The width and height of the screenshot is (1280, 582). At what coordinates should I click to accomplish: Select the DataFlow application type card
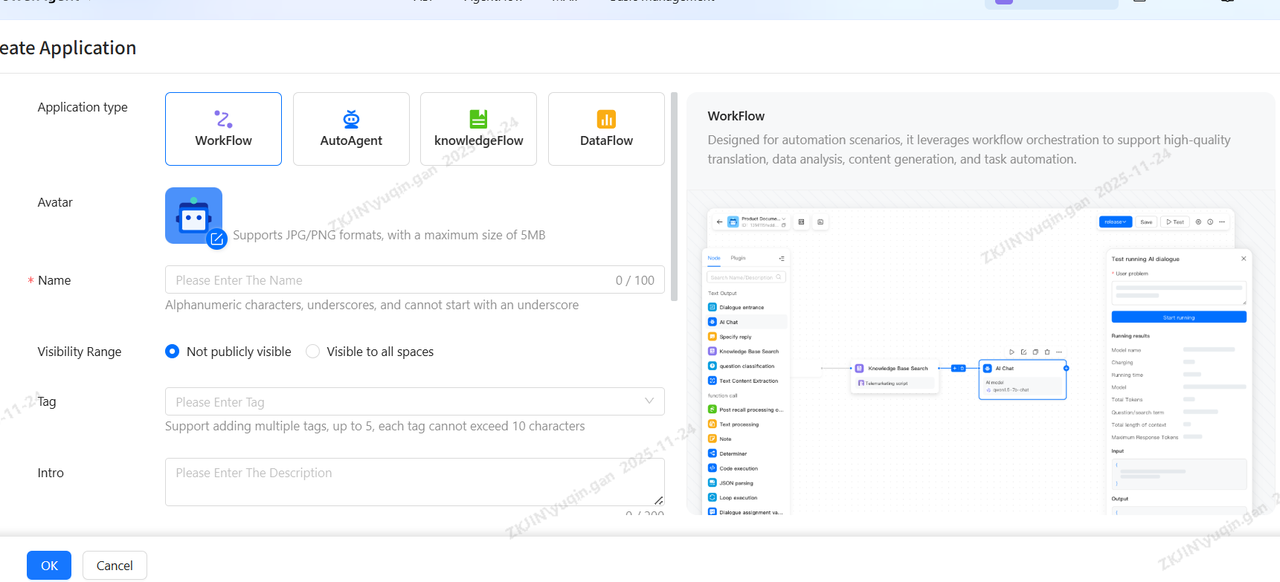(606, 129)
